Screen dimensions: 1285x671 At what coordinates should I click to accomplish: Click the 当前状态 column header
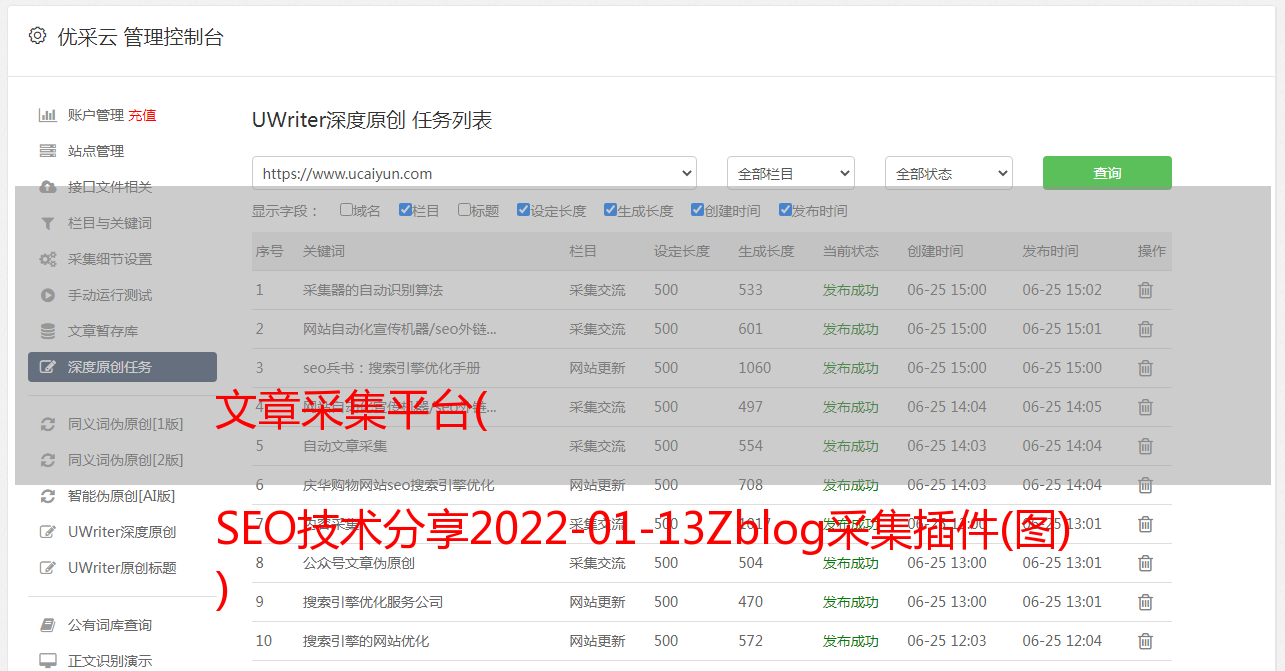[x=851, y=251]
